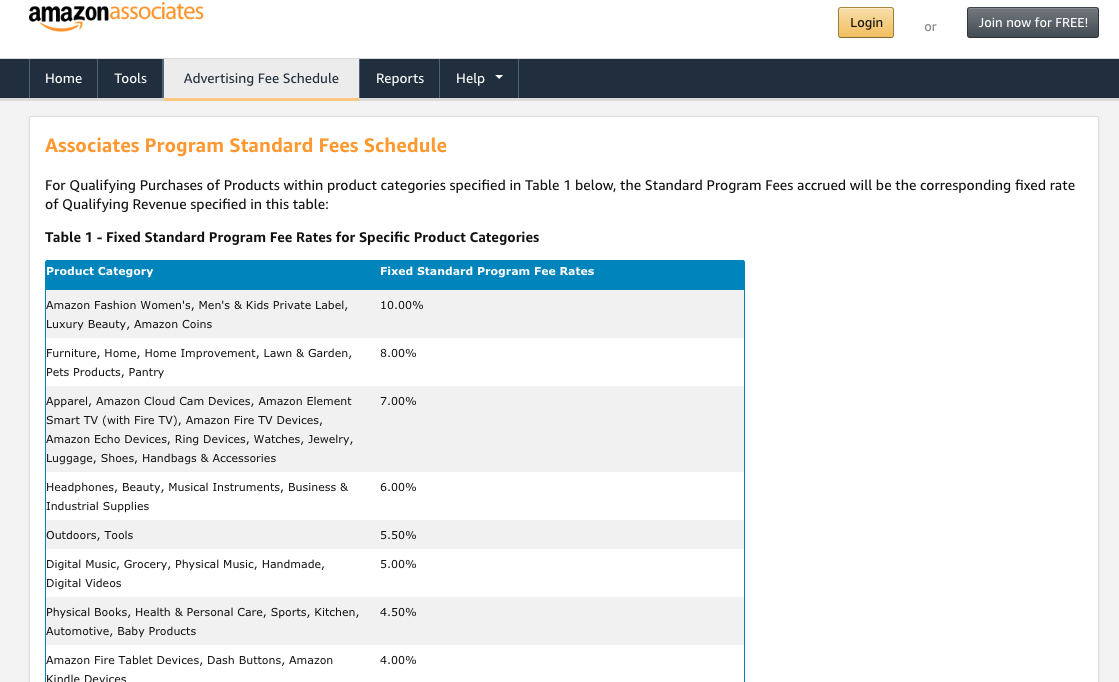The width and height of the screenshot is (1119, 682).
Task: Click Join now for FREE button
Action: coord(1033,23)
